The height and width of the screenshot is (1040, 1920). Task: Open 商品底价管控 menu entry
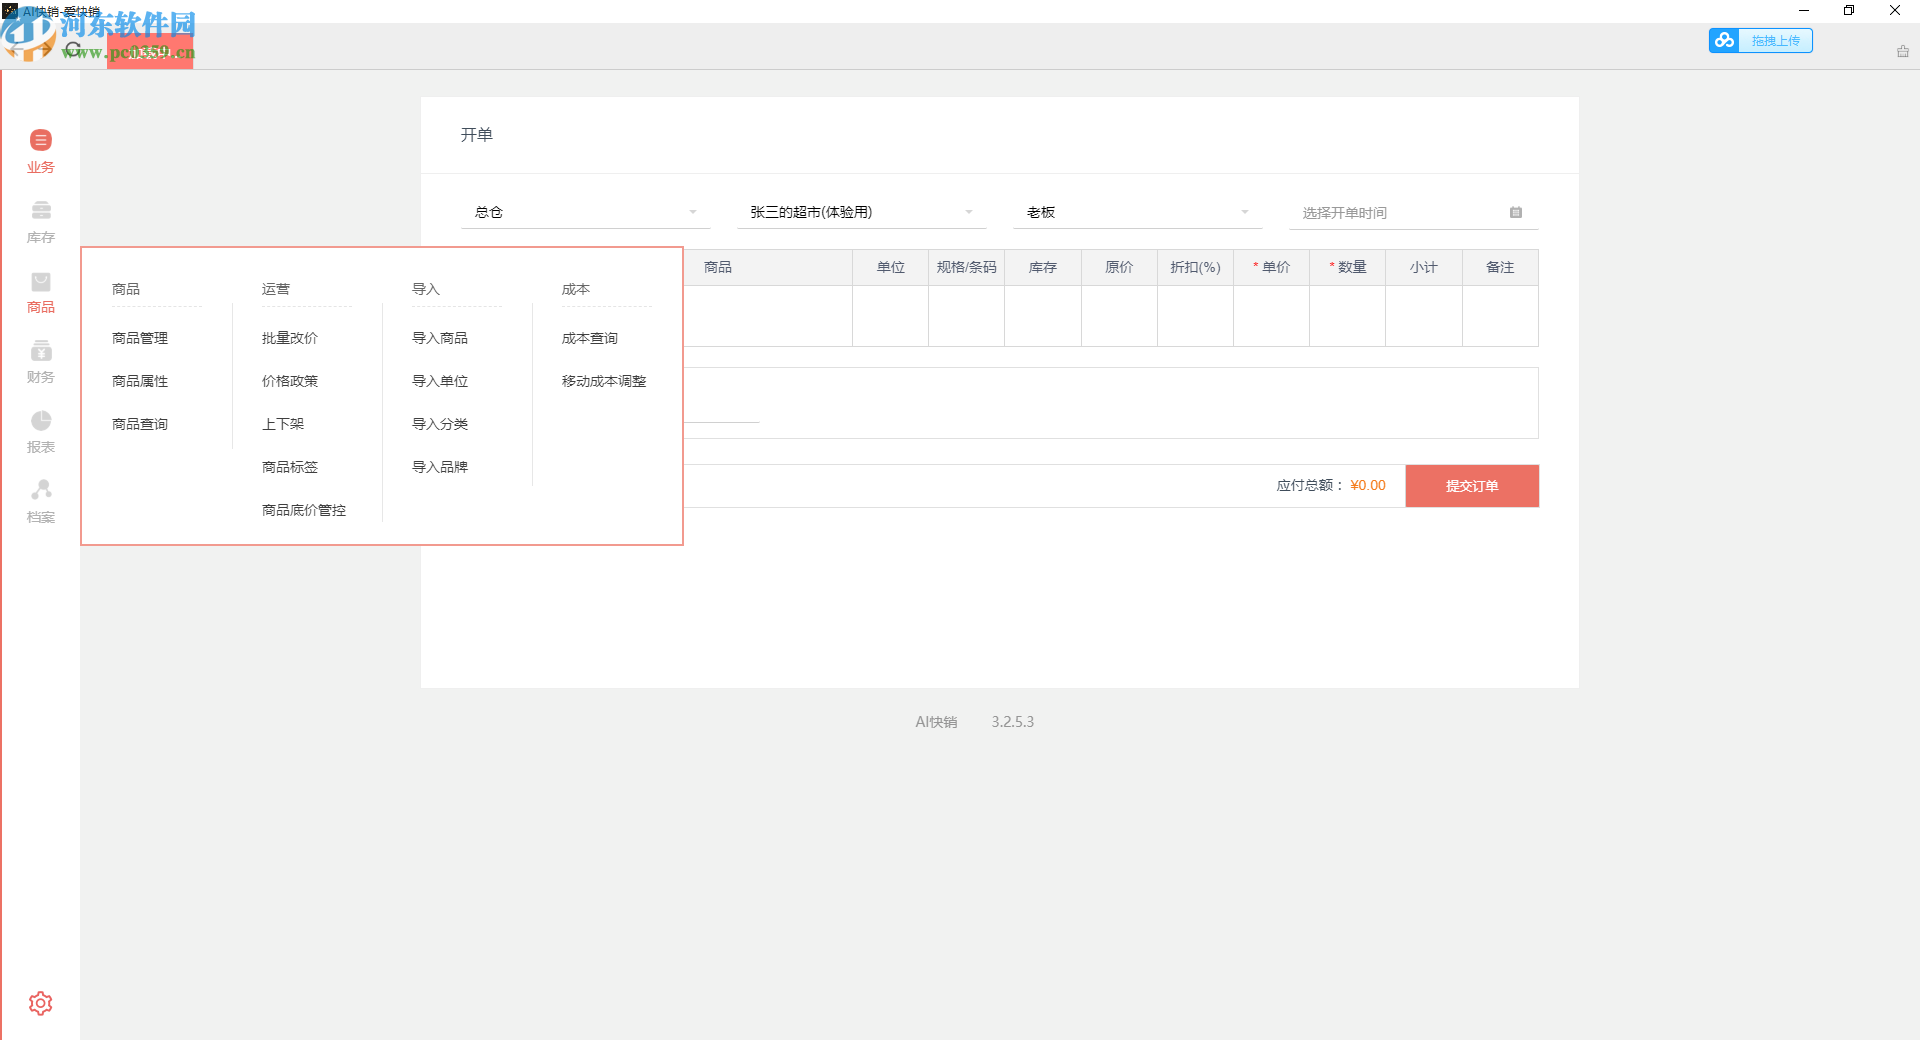click(x=304, y=510)
